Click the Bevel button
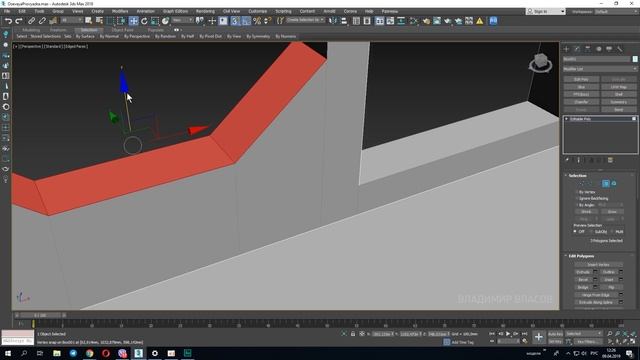The height and width of the screenshot is (360, 640). [583, 280]
